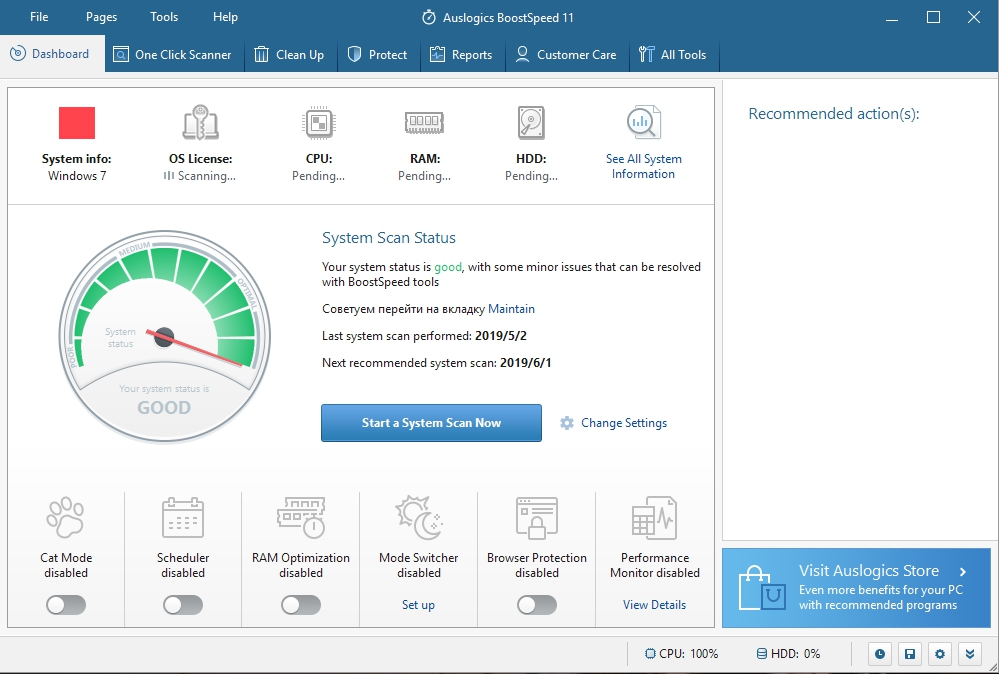Click the System Scan Status heading
Viewport: 999px width, 674px height.
(389, 238)
